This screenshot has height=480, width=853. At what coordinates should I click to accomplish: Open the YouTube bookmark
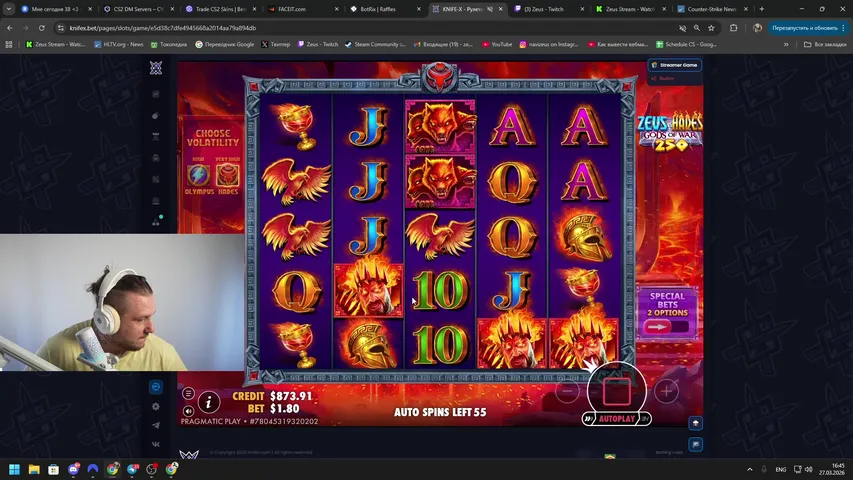497,45
